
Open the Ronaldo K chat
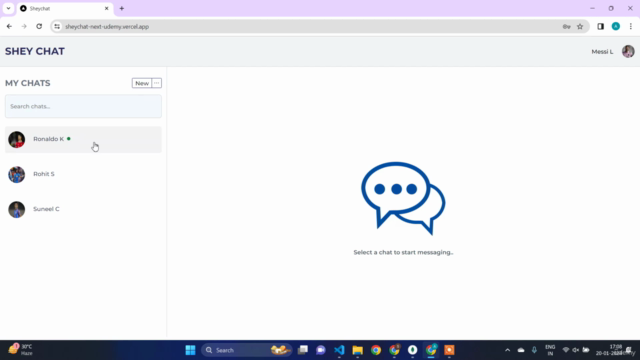(83, 140)
